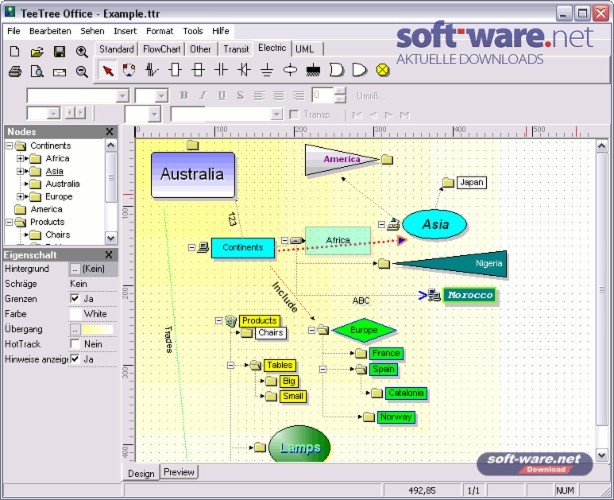Pick the capacitor symbol tool
The height and width of the screenshot is (500, 614).
point(221,70)
